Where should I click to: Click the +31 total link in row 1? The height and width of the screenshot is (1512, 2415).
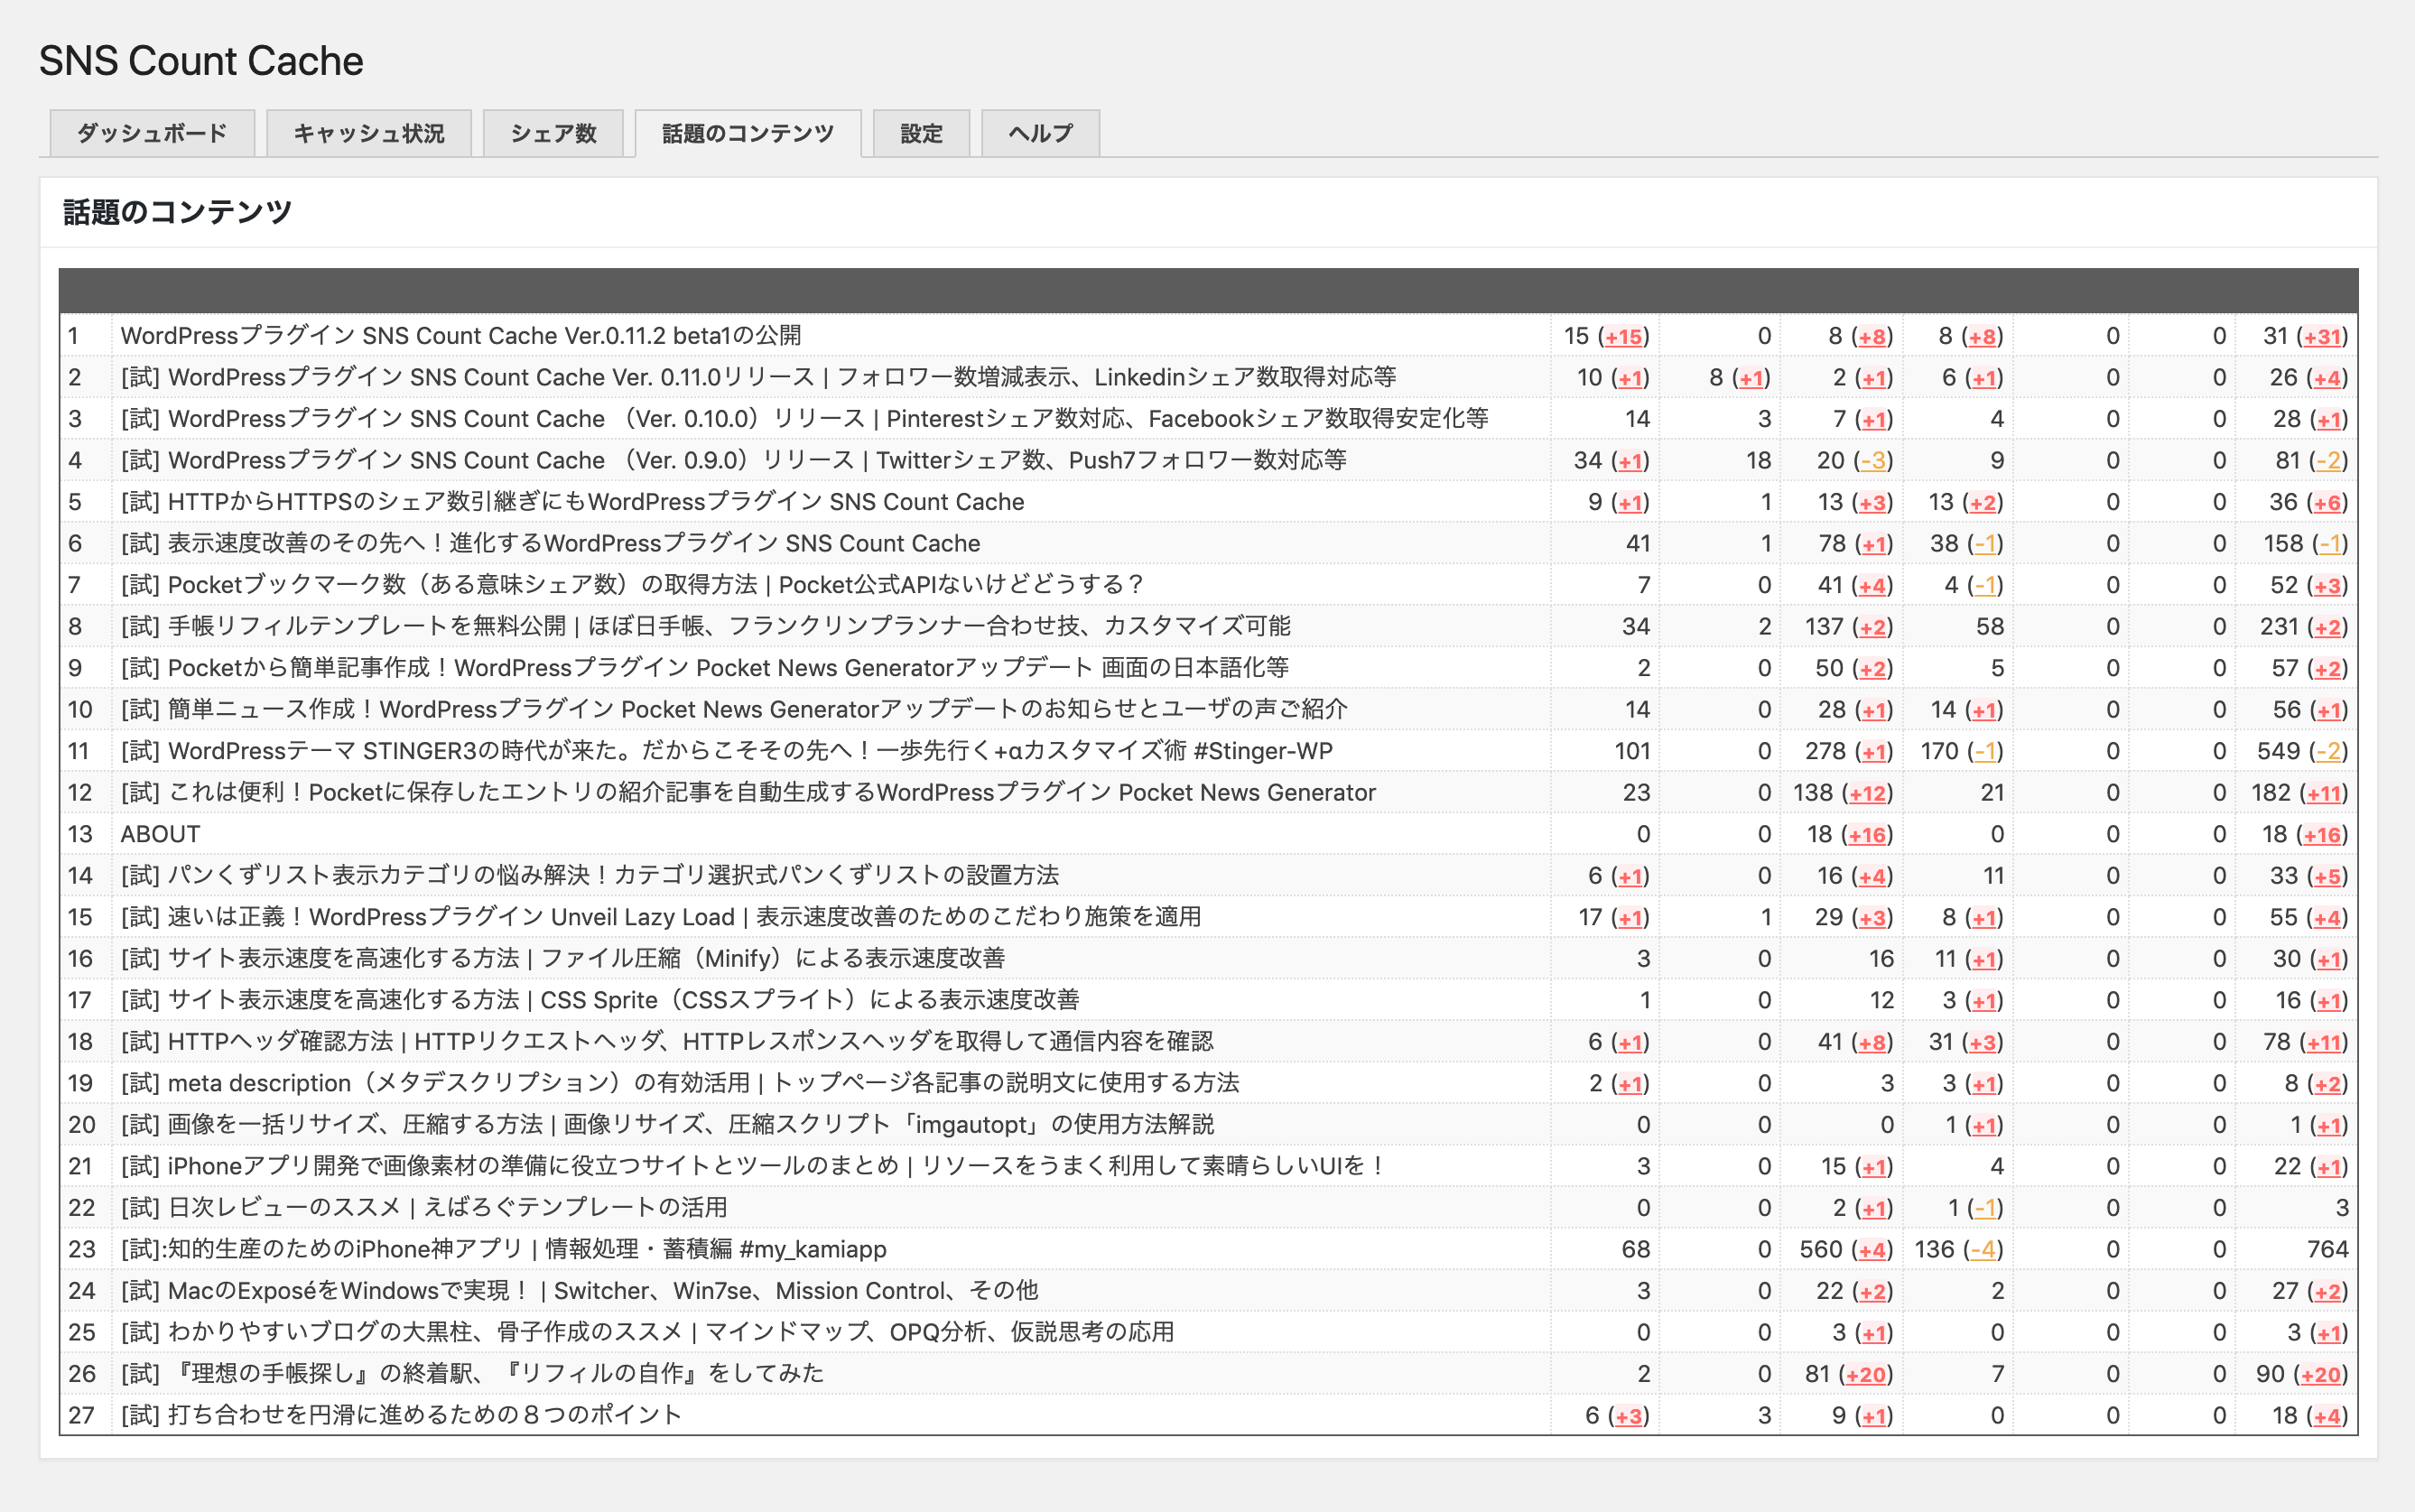2322,337
